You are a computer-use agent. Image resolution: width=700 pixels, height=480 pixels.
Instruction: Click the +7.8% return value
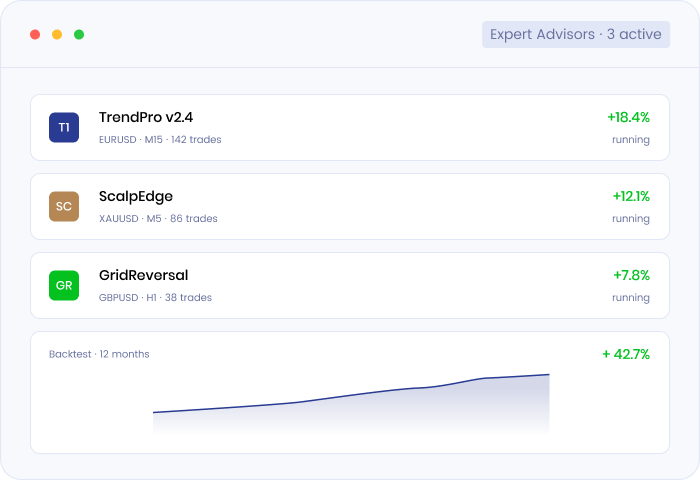631,275
